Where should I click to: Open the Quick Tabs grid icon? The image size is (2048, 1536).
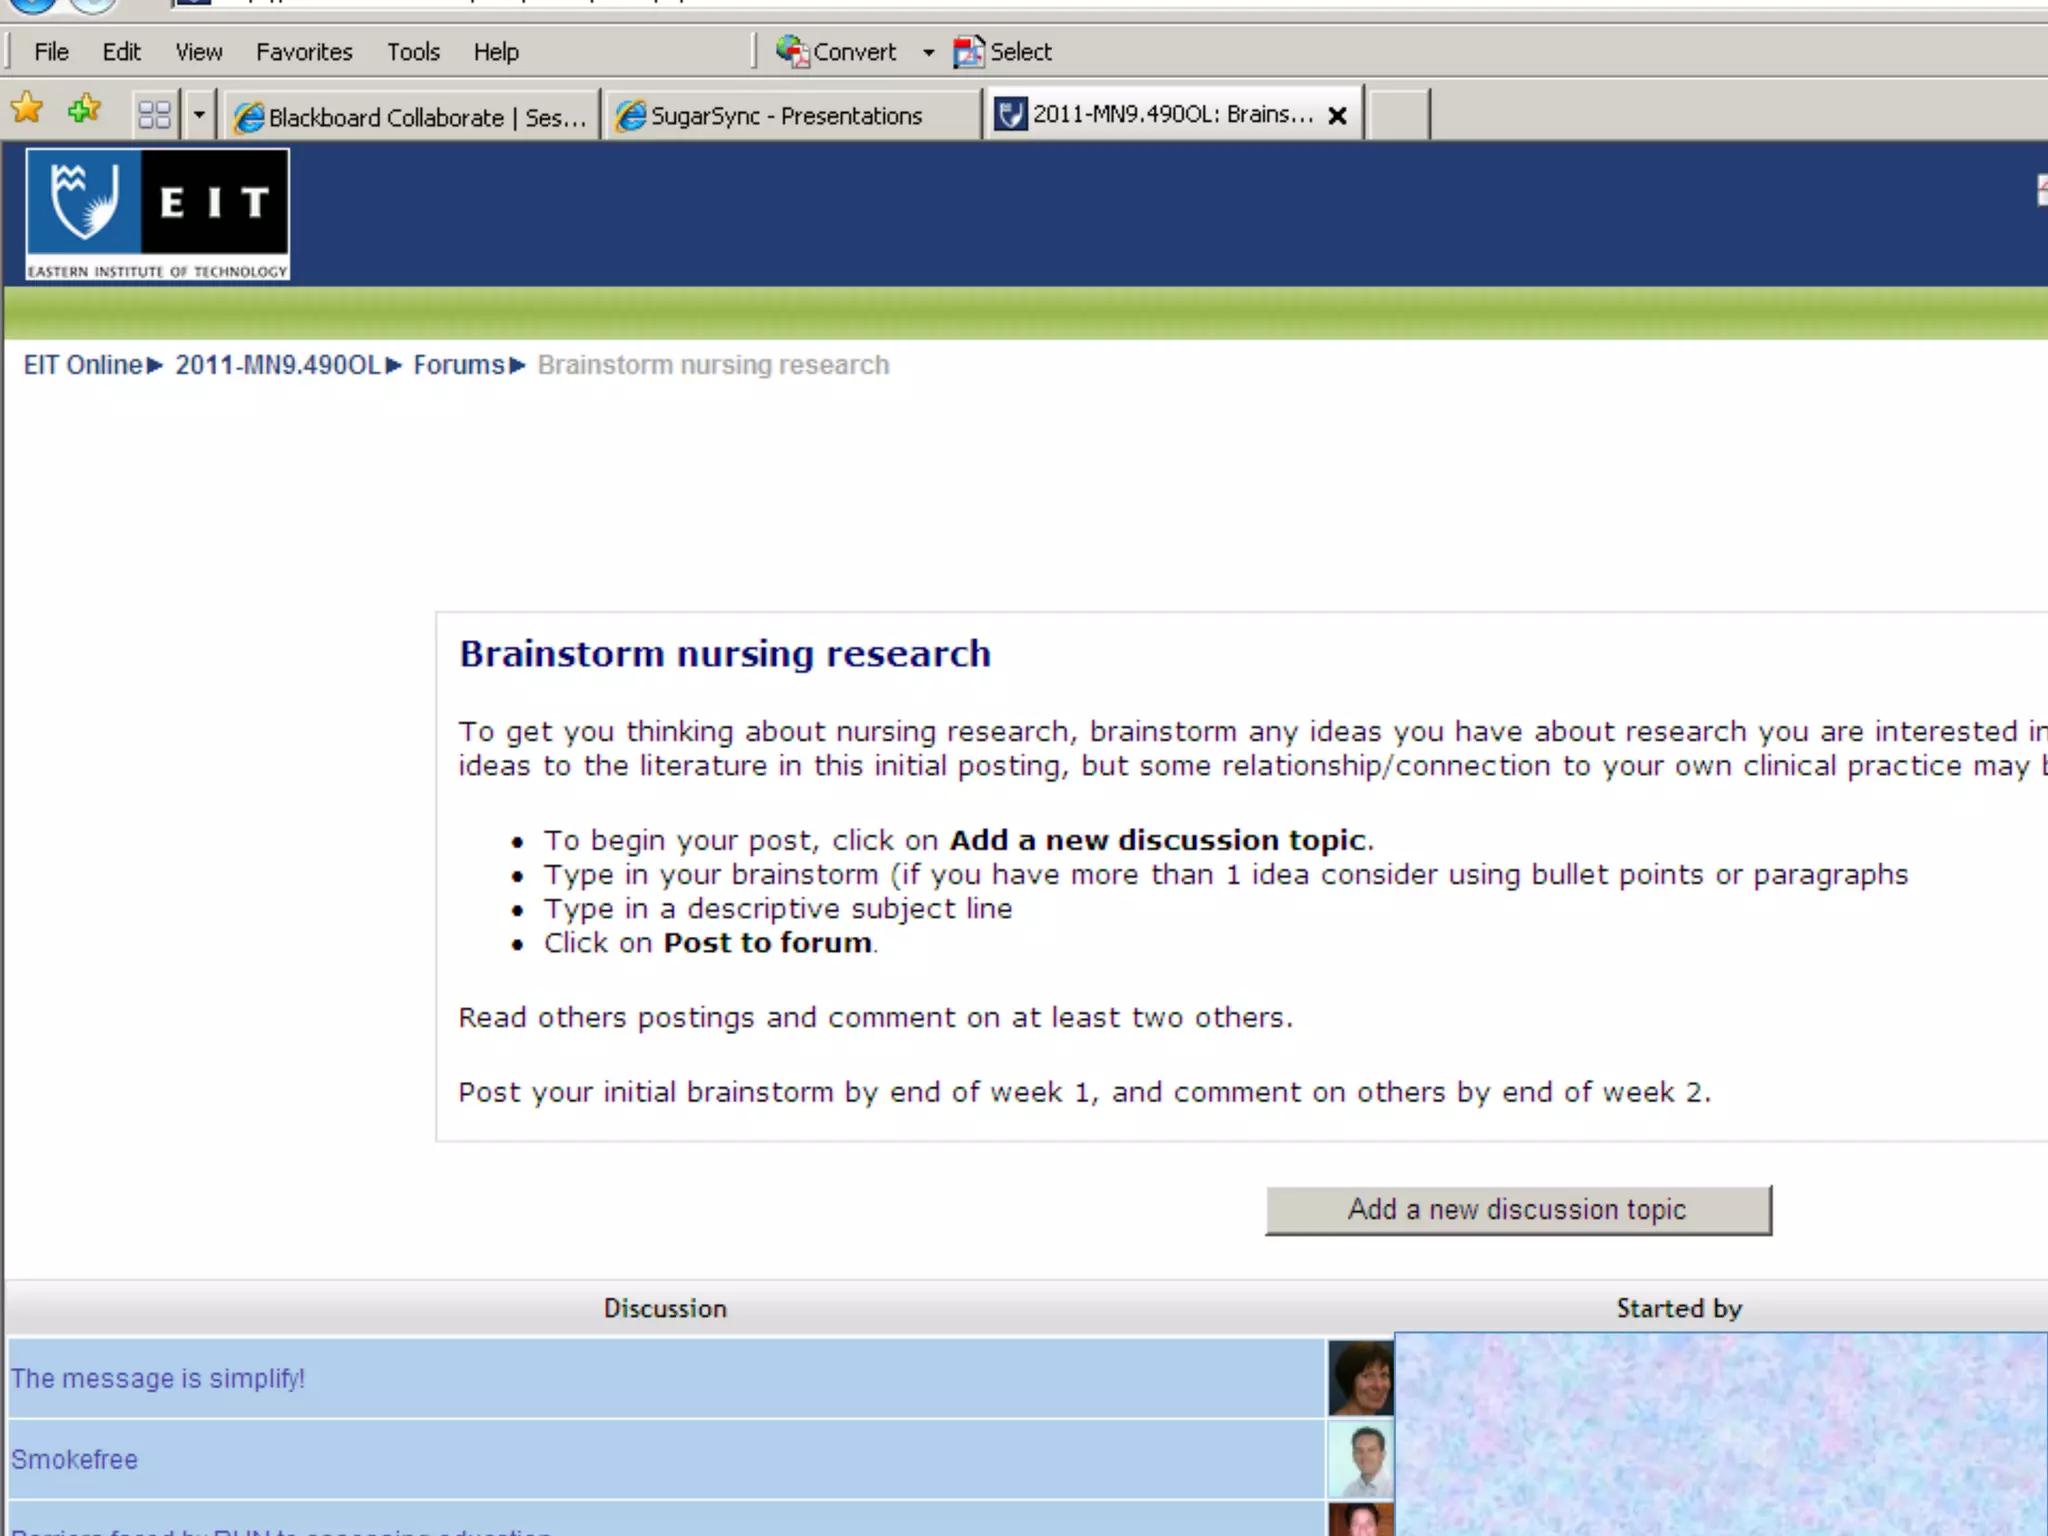click(154, 115)
